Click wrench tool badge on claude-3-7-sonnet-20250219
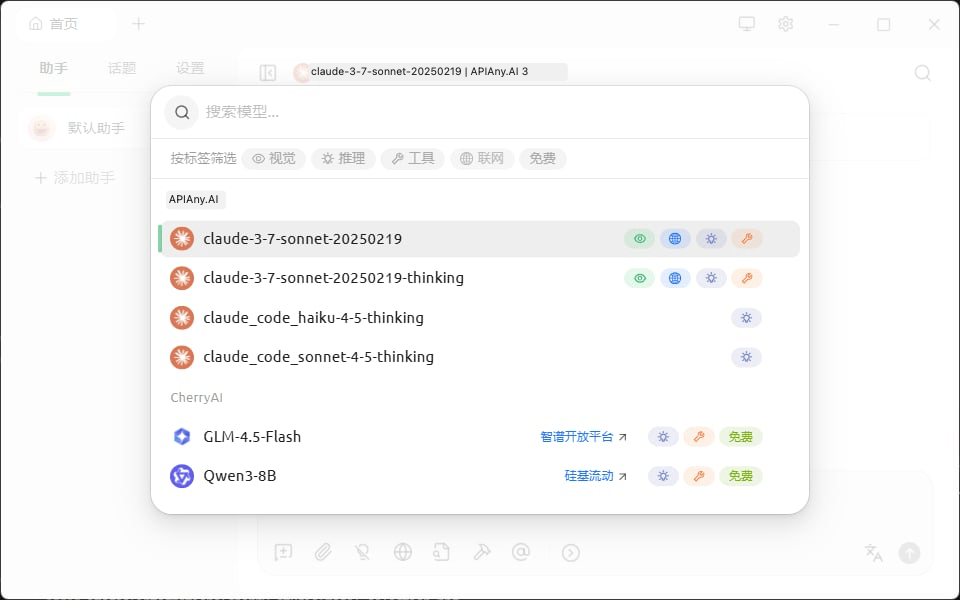The height and width of the screenshot is (600, 960). [746, 239]
